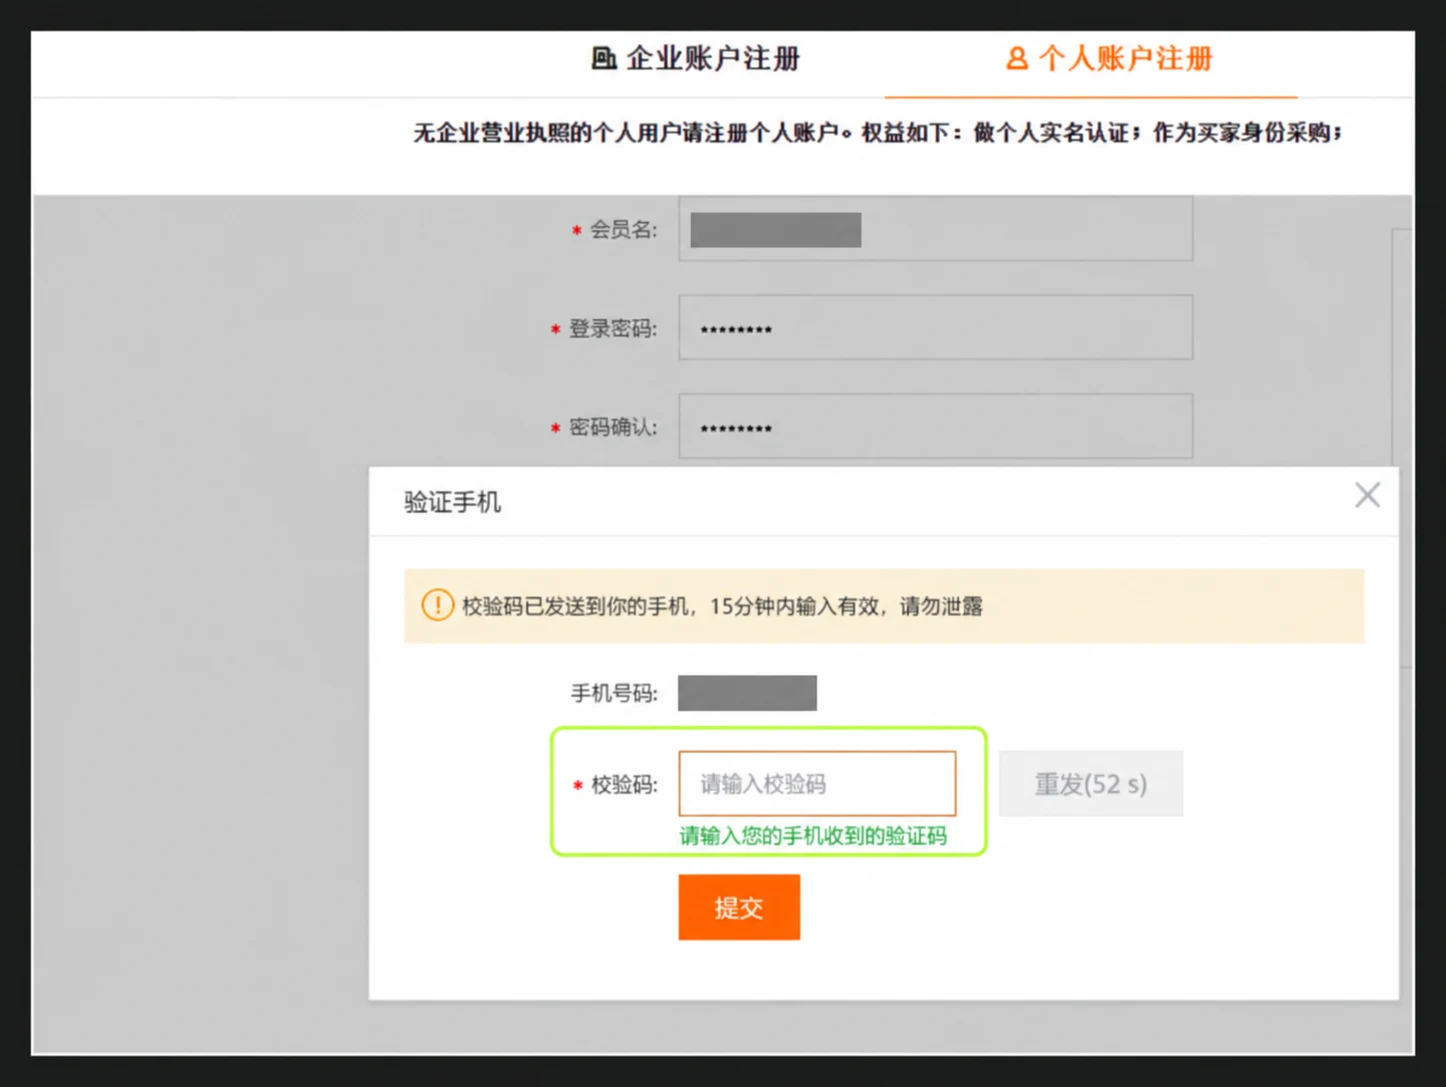Click the person icon beside 个人账户注册

click(1017, 59)
